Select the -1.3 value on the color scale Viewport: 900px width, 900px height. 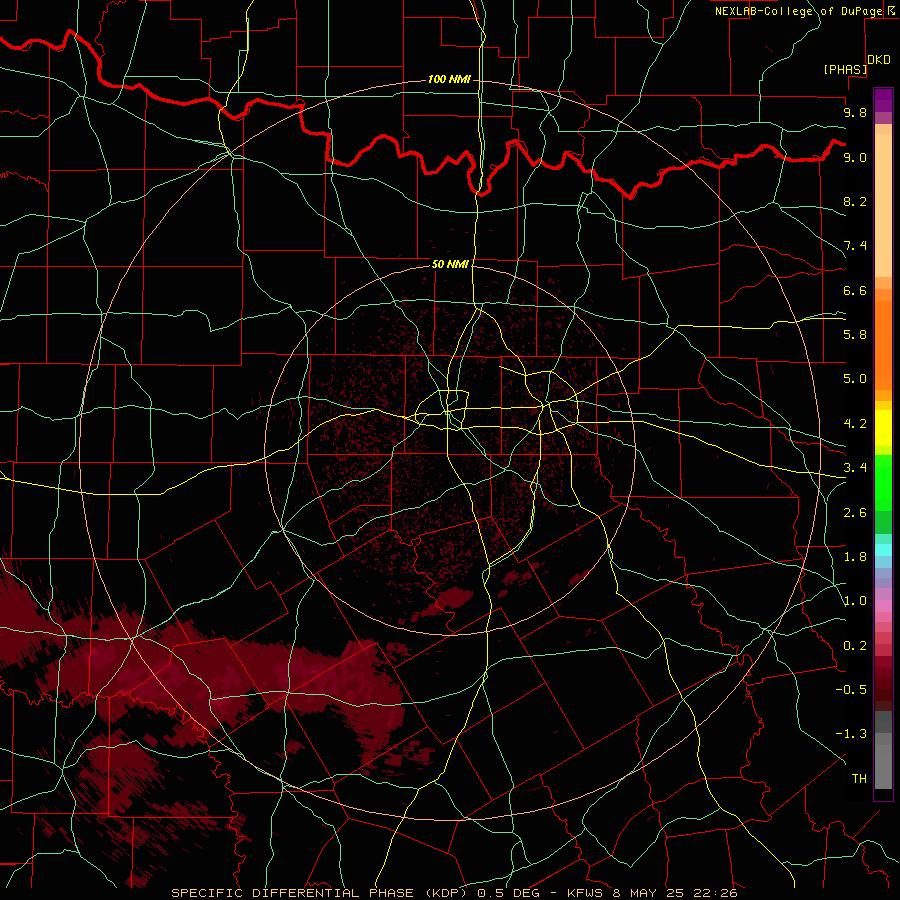click(x=851, y=734)
